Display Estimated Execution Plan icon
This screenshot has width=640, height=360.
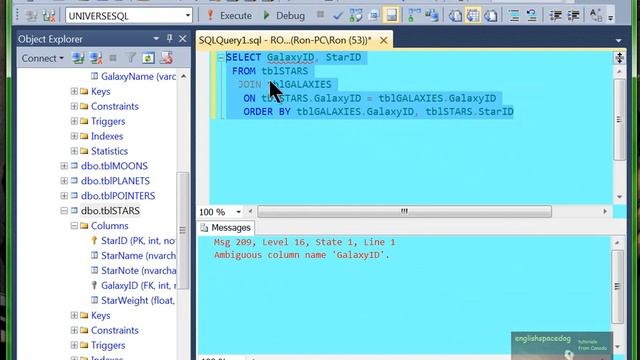[x=356, y=16]
